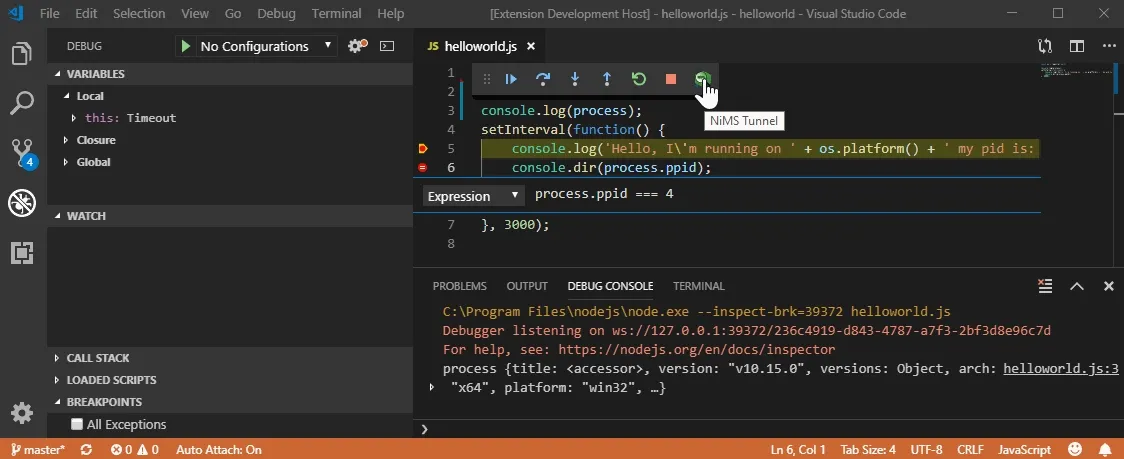Screen dimensions: 1124x459
Task: Click Tab Size: 4 in status bar
Action: [x=868, y=450]
